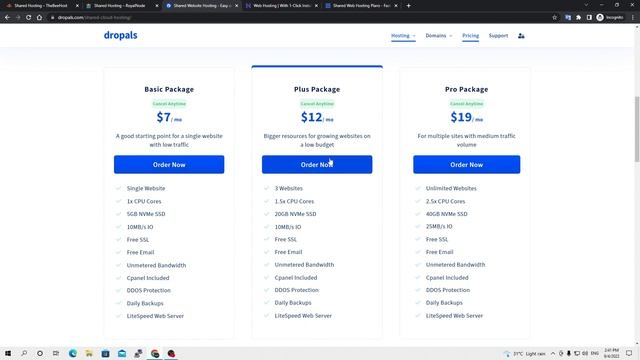Open the Pricing page
Viewport: 640px width, 360px height.
pos(471,36)
